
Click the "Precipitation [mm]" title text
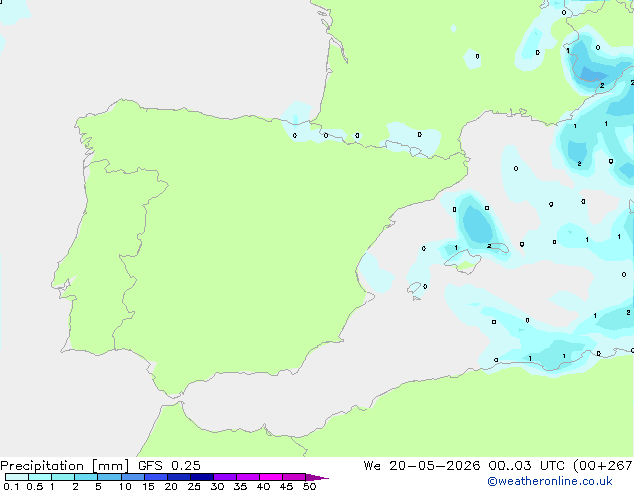(x=65, y=466)
